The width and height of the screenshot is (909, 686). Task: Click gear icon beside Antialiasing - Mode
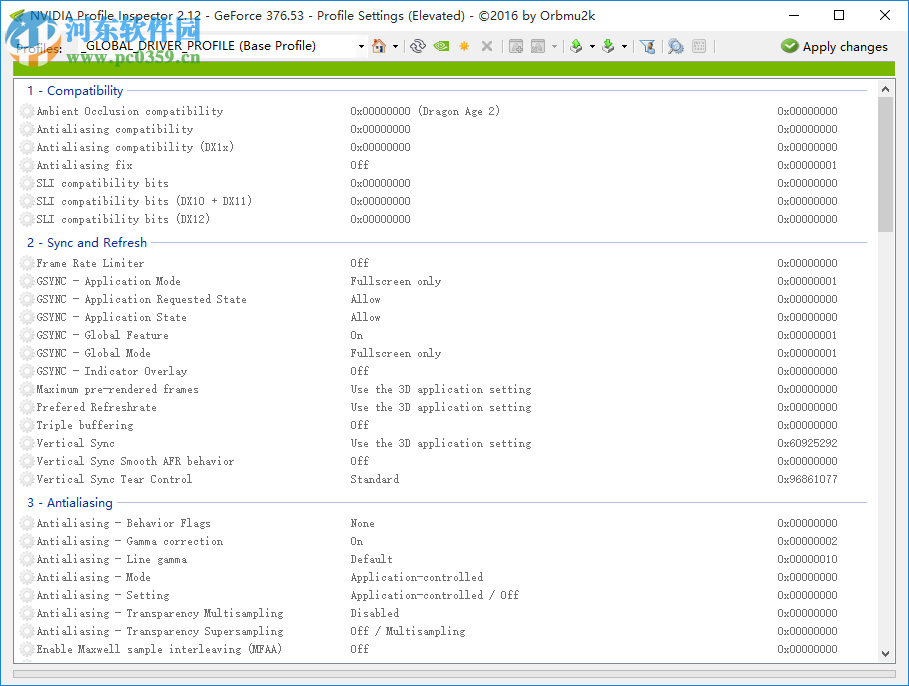pos(27,577)
